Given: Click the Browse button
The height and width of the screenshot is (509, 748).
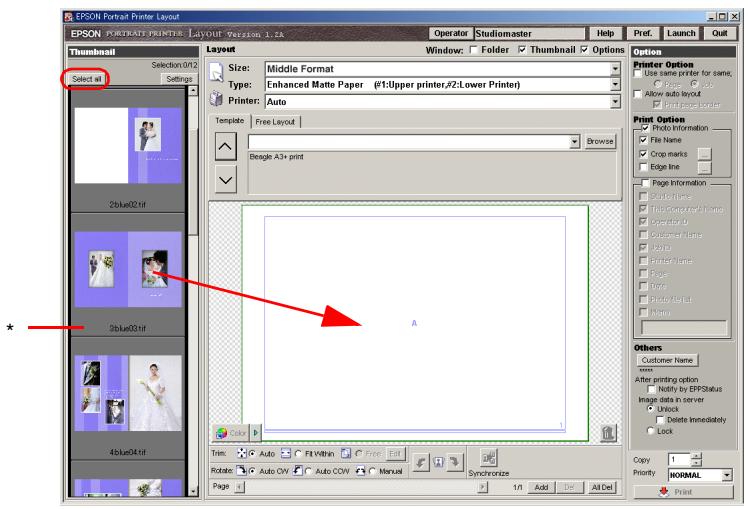Looking at the screenshot, I should click(x=600, y=141).
